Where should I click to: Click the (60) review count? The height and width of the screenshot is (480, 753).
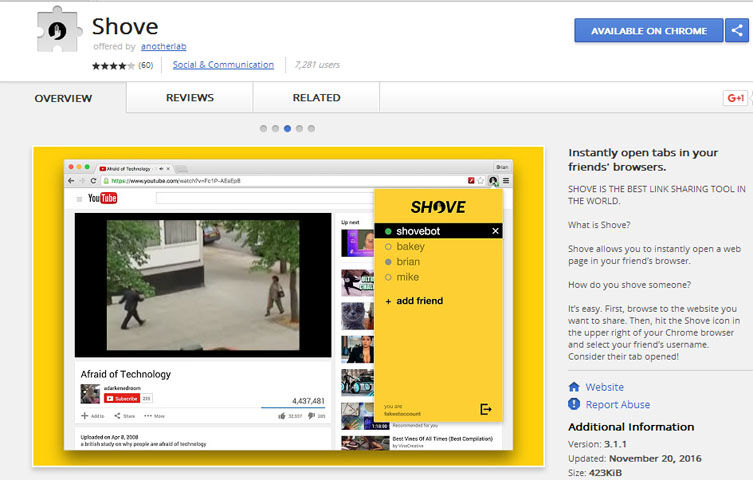click(146, 65)
